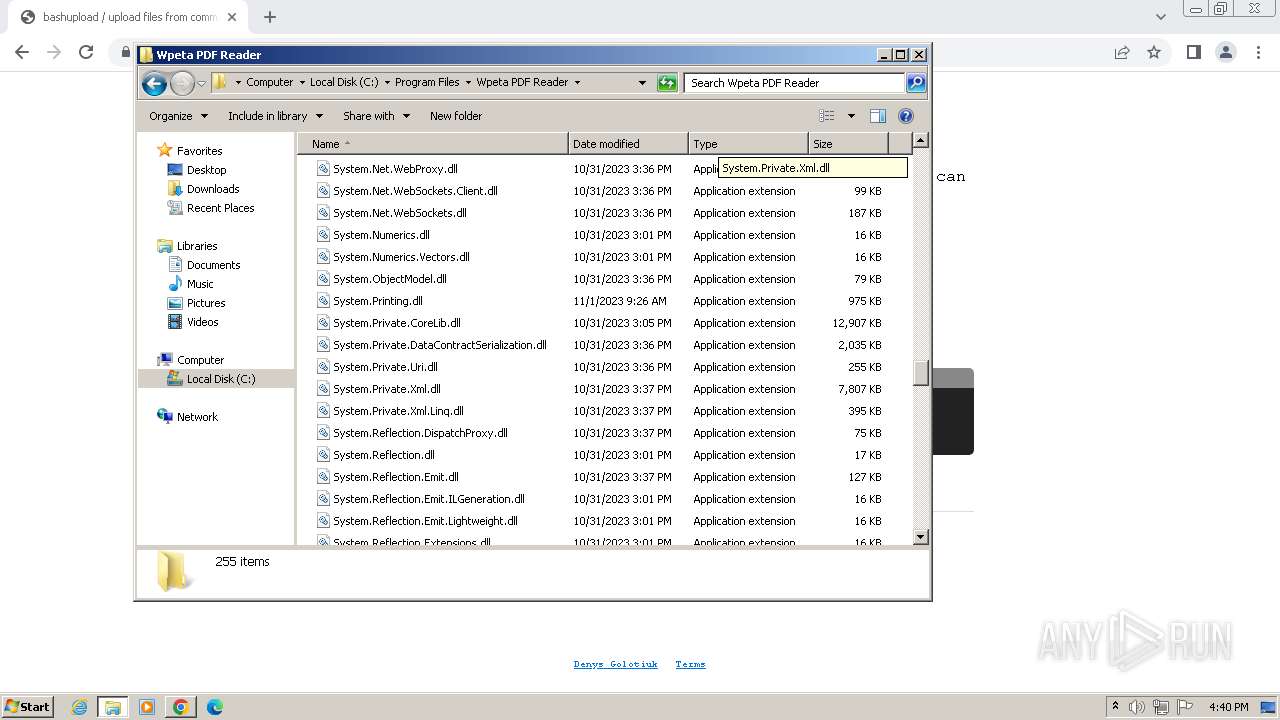
Task: Refresh the Wpeta PDF Reader folder
Action: tap(667, 83)
